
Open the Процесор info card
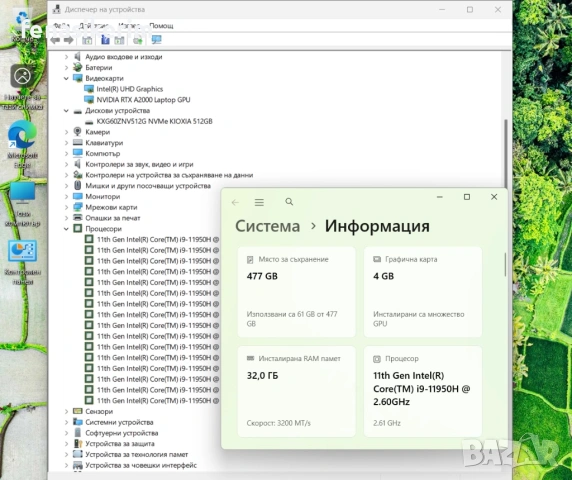point(423,391)
